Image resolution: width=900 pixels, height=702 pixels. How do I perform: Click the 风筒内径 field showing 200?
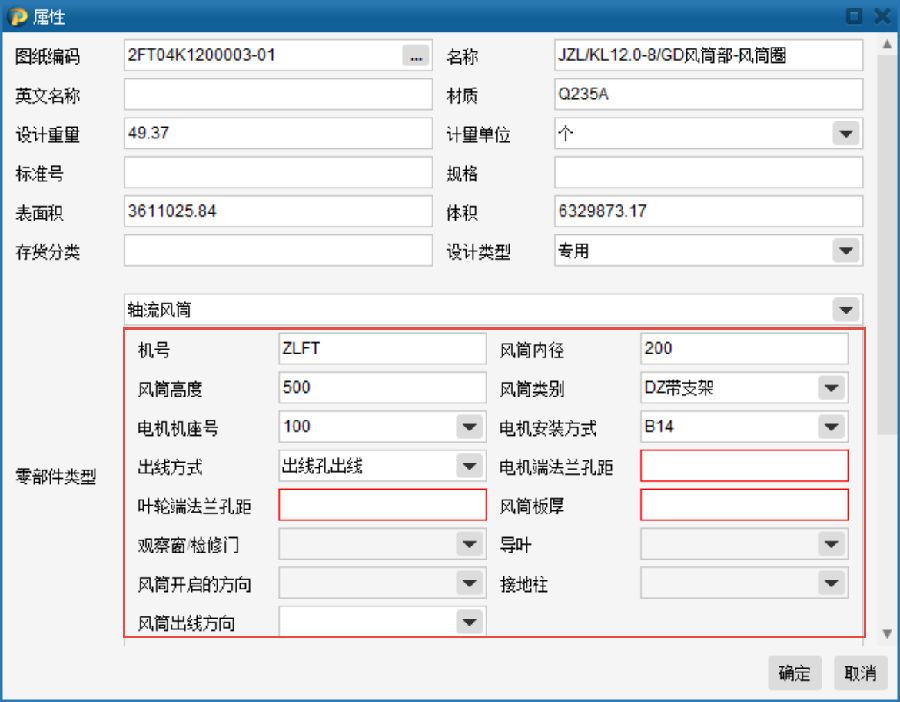click(744, 348)
